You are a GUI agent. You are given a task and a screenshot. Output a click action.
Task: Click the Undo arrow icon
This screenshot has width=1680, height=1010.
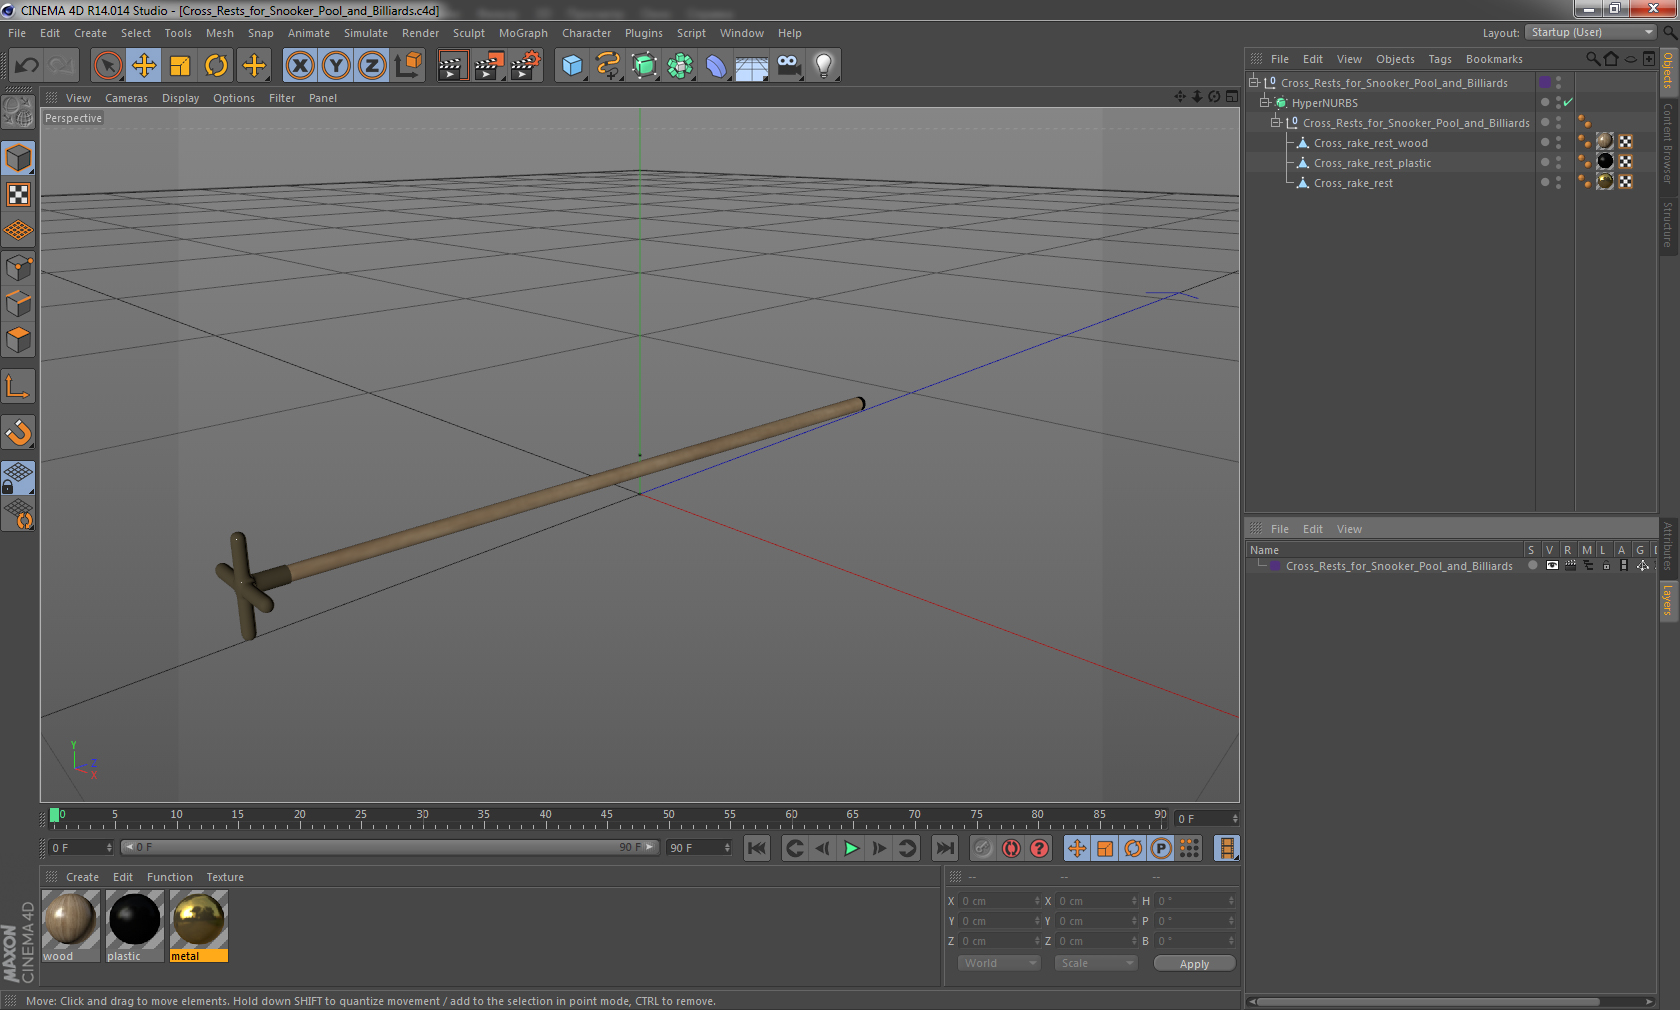click(26, 66)
